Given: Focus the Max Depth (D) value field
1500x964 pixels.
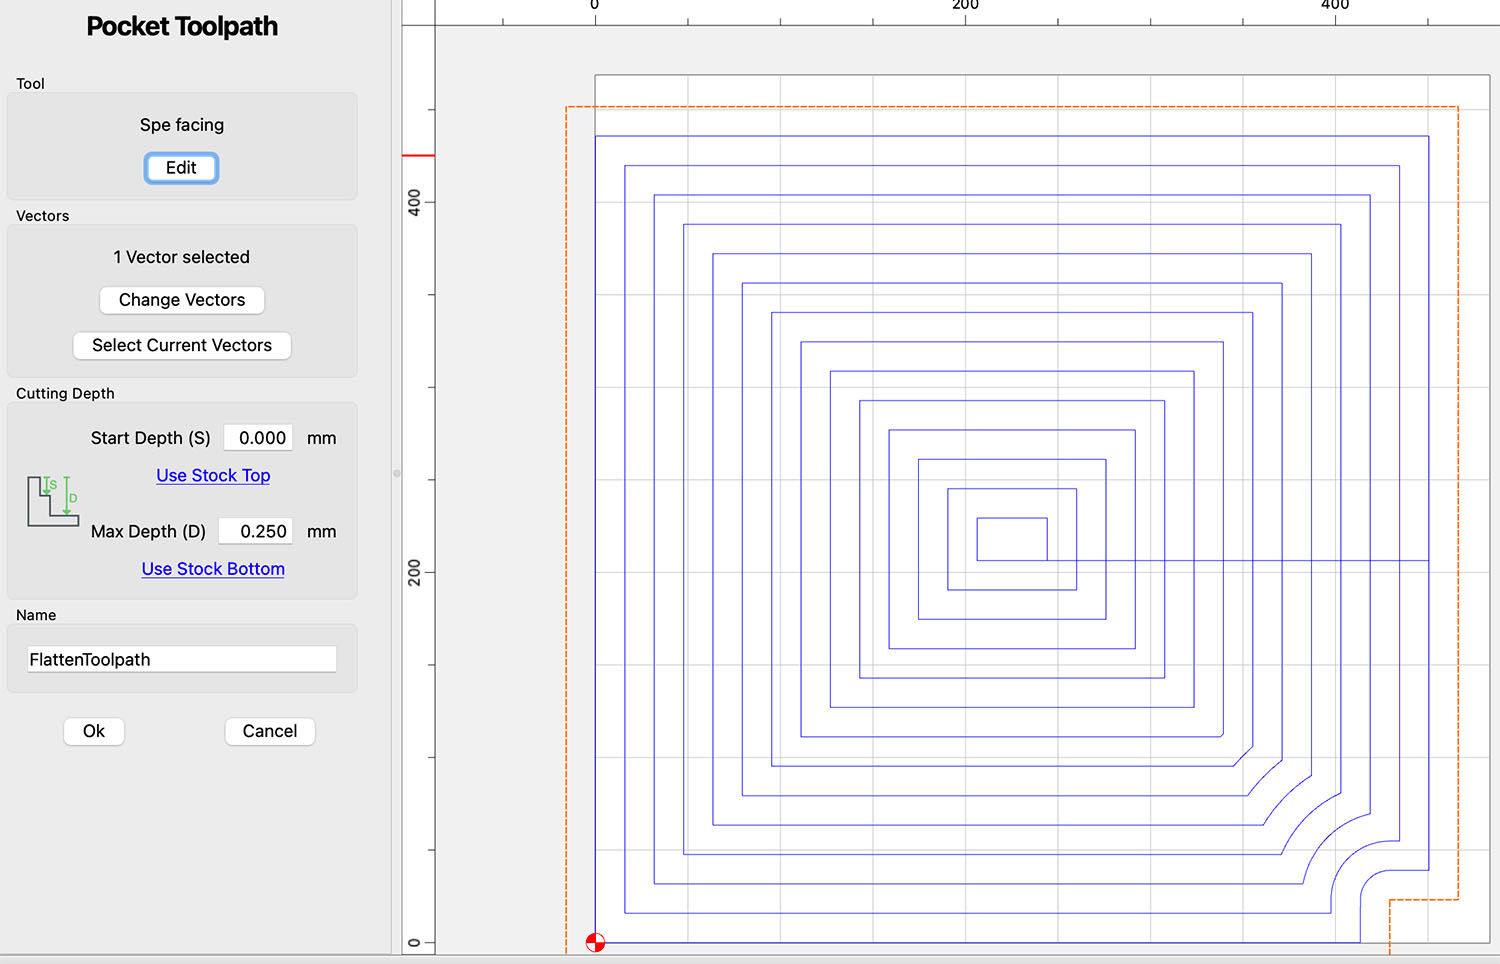Looking at the screenshot, I should tap(256, 532).
